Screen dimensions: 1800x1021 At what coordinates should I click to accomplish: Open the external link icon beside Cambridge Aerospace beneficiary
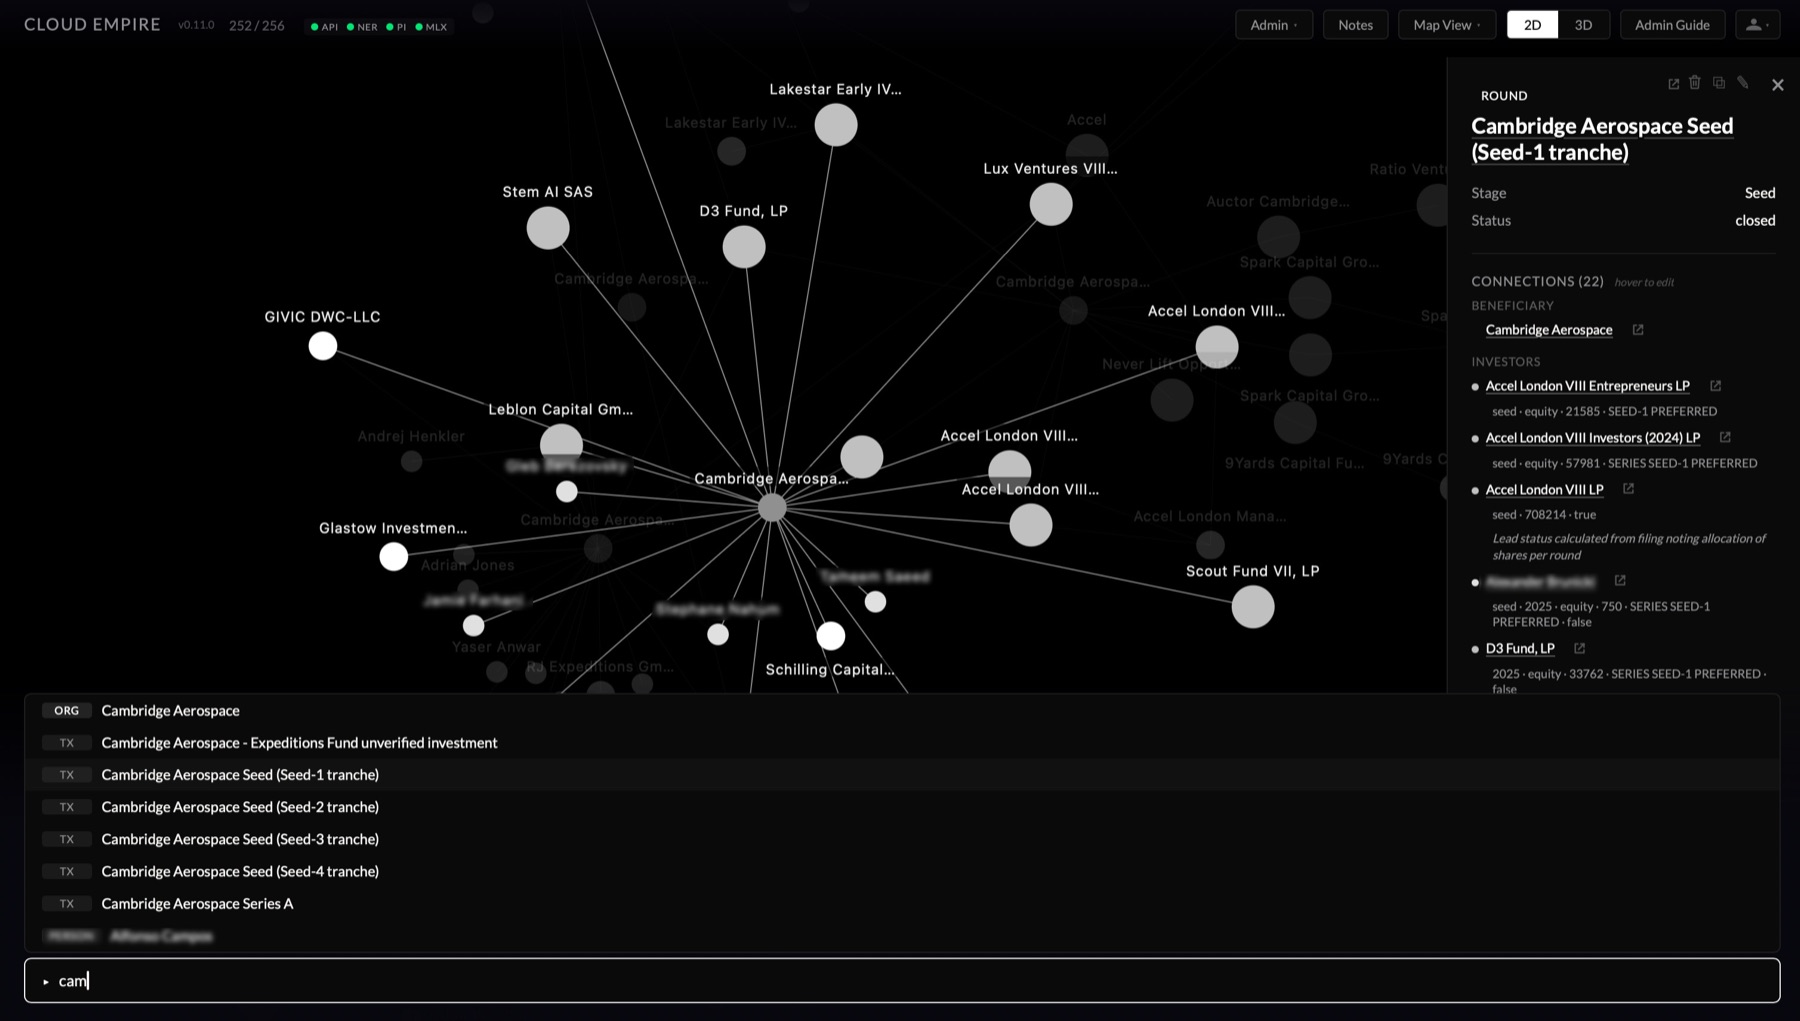[x=1638, y=330]
